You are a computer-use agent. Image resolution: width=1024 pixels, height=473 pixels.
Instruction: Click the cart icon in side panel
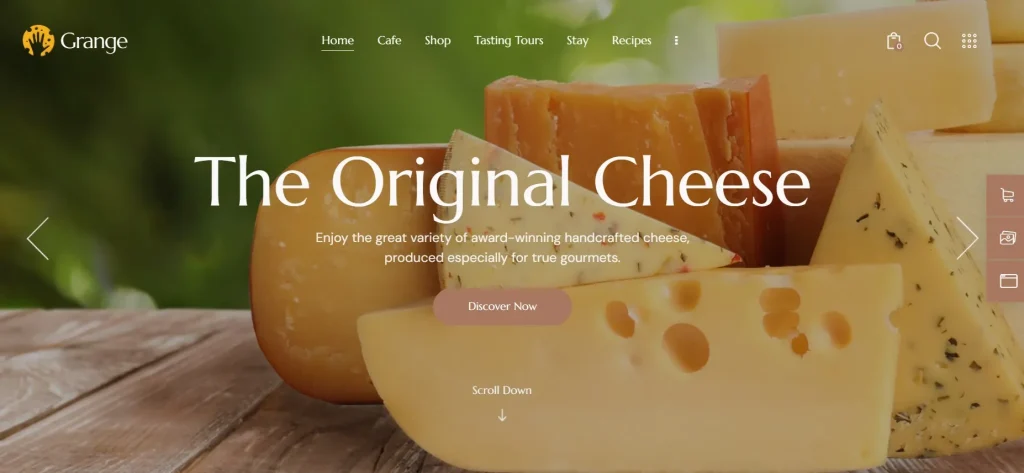[x=1007, y=195]
